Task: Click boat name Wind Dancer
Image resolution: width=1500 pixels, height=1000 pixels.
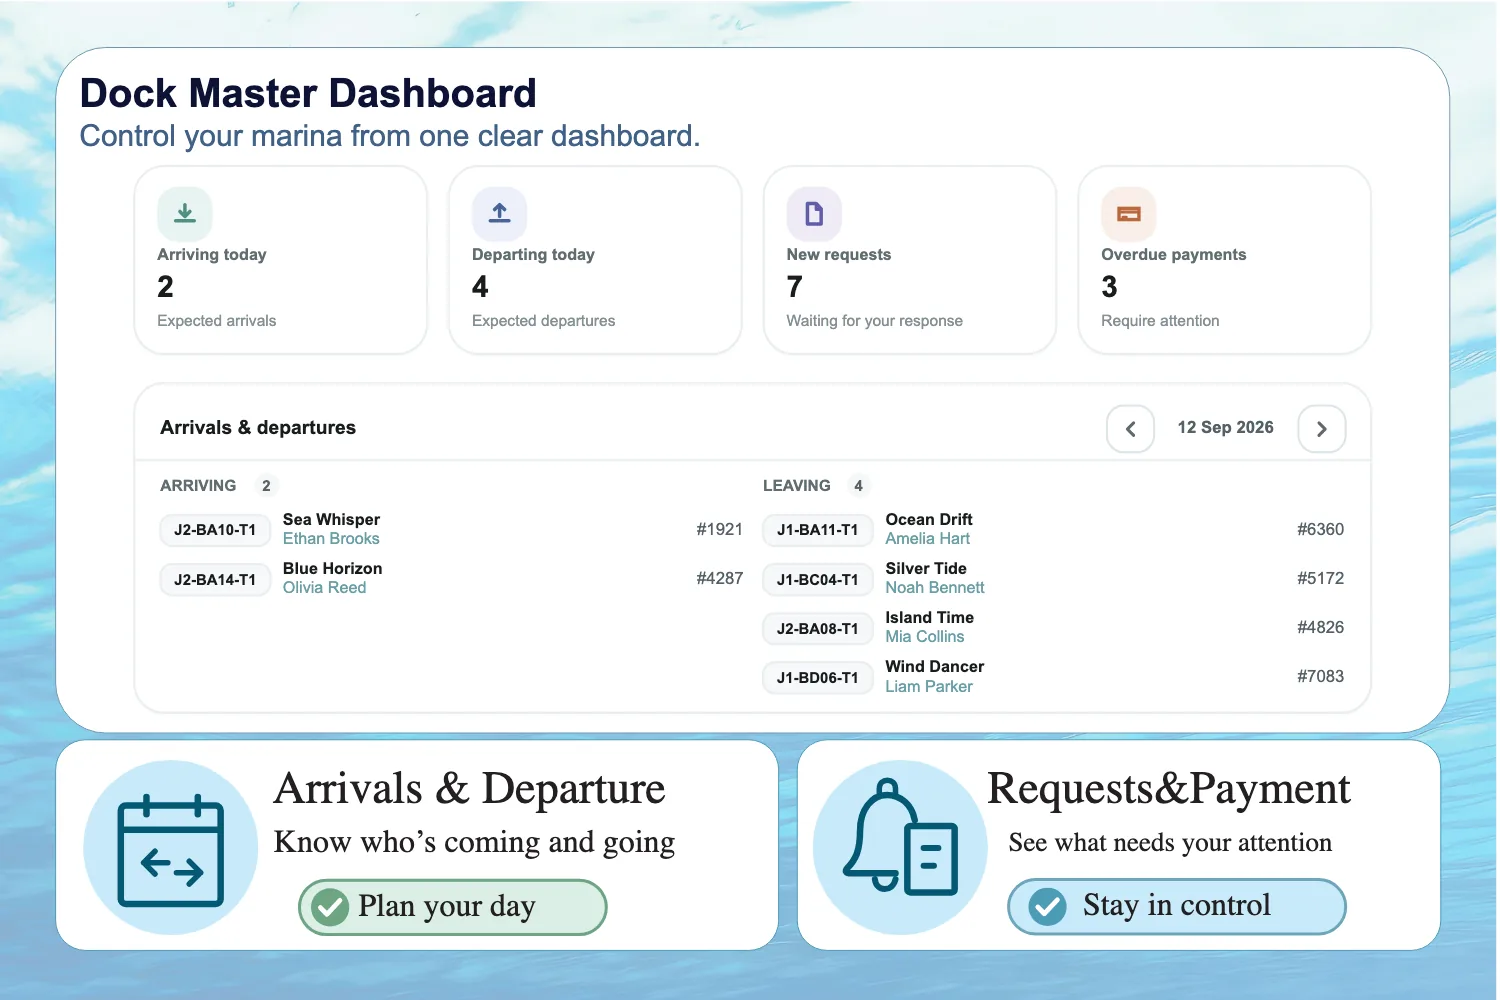Action: tap(935, 667)
